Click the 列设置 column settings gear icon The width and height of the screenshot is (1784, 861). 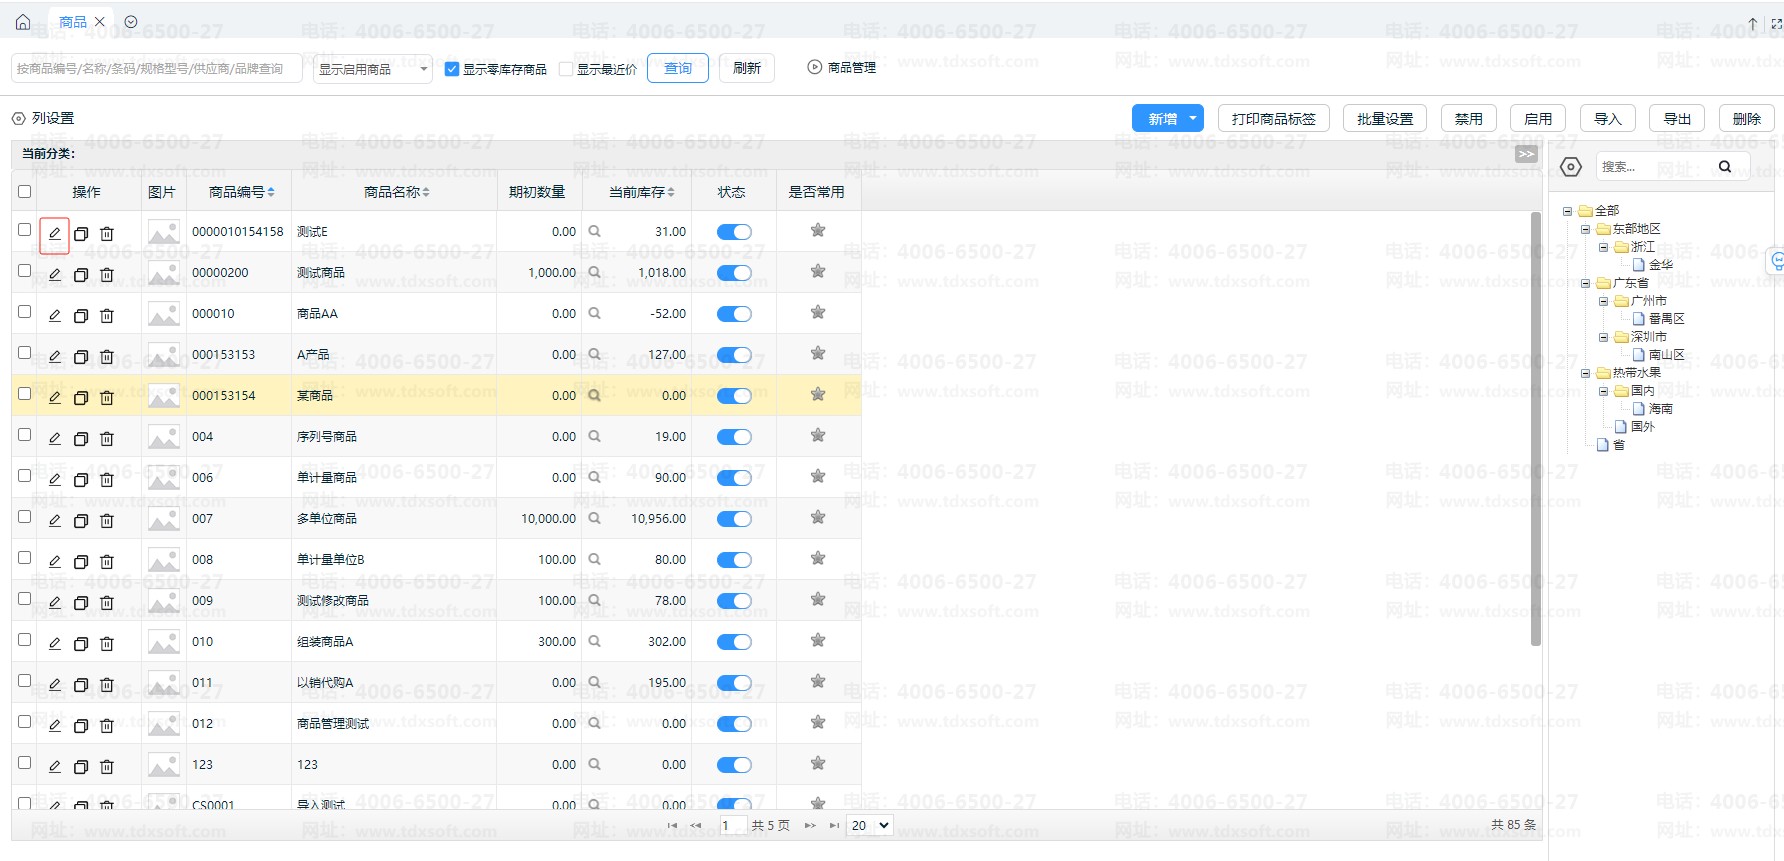tap(19, 118)
